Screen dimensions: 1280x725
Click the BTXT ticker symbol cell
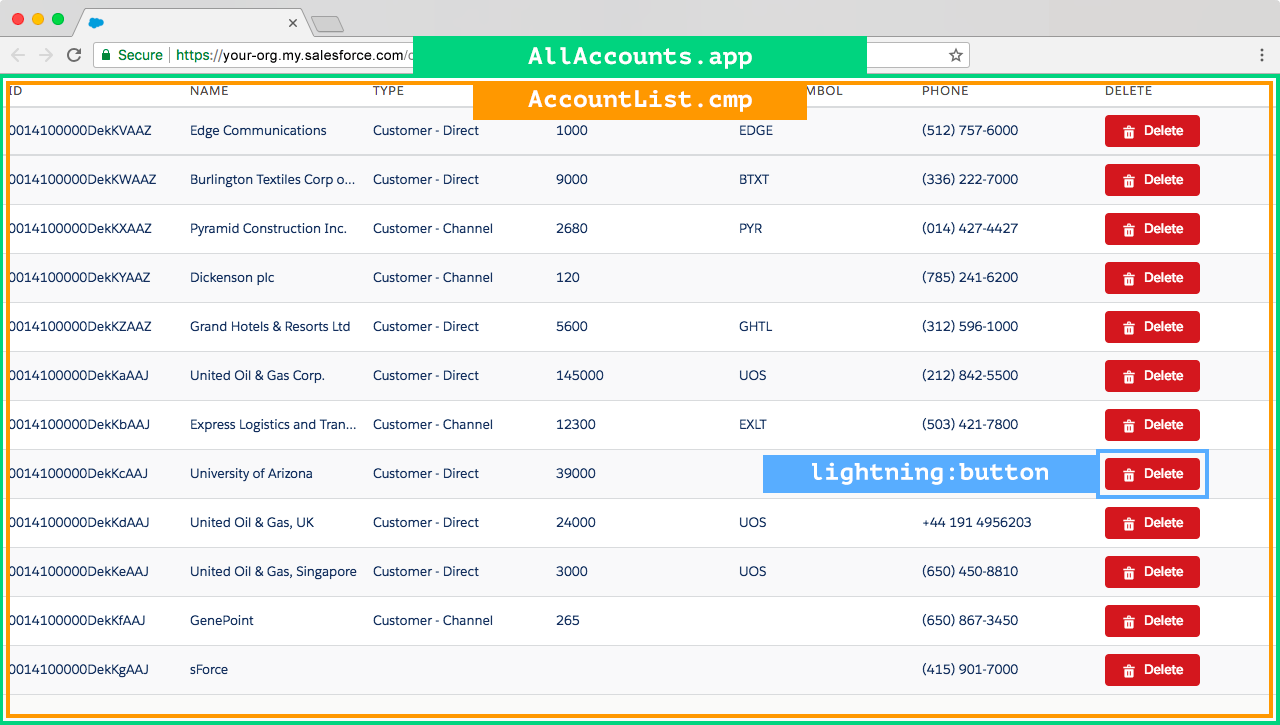click(x=754, y=180)
